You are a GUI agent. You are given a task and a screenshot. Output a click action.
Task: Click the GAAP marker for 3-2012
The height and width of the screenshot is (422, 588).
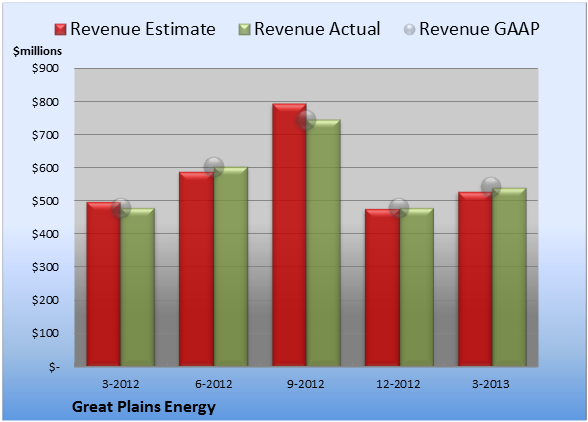pos(121,208)
